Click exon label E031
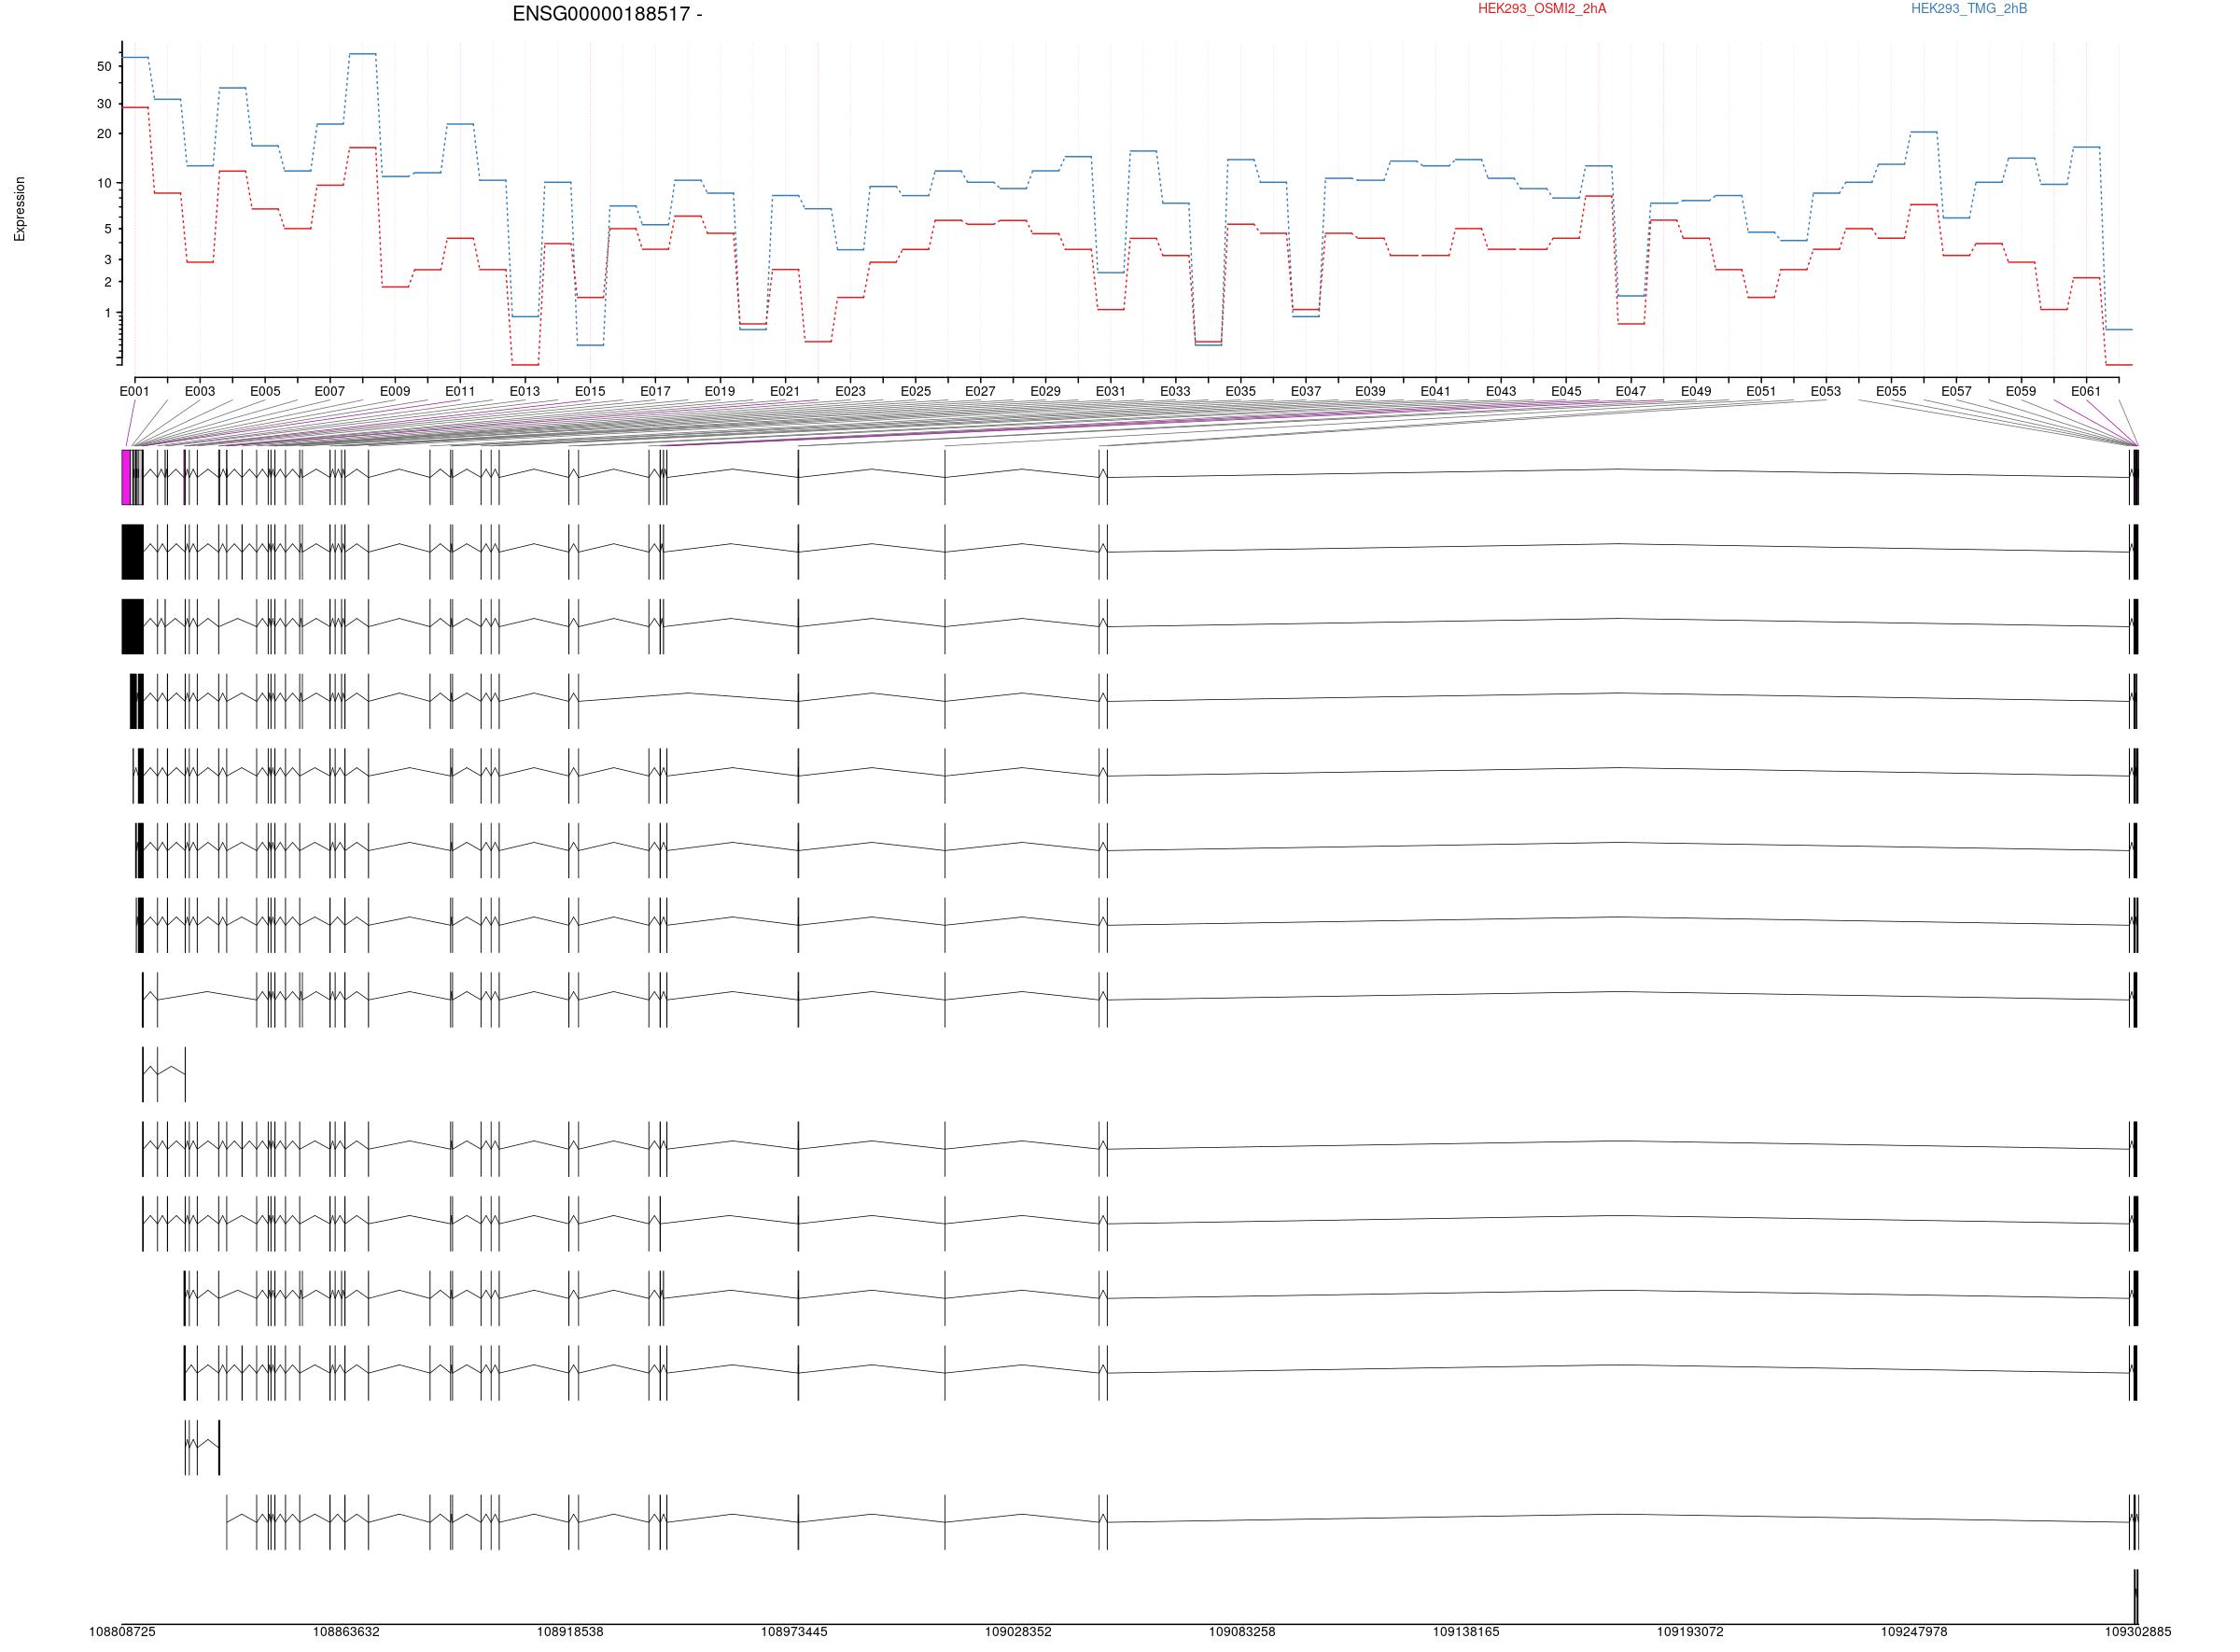The width and height of the screenshot is (2240, 1652). 1111,392
